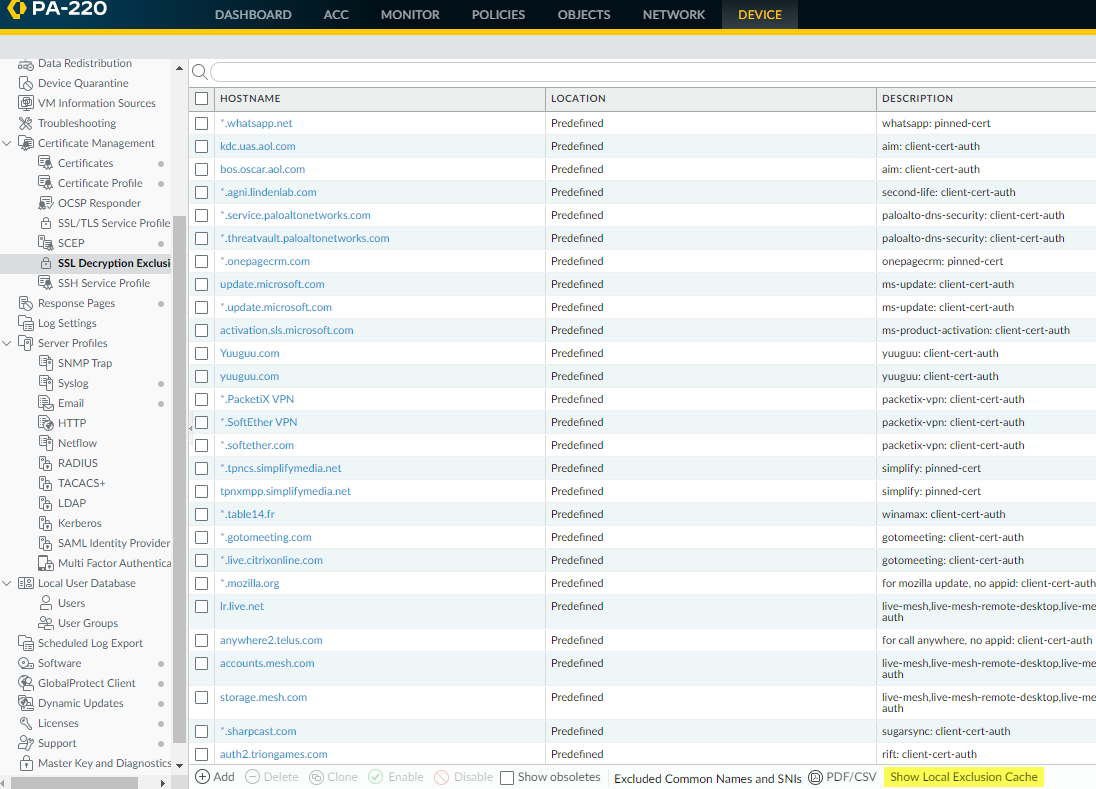Screen dimensions: 1096x789
Task: Click the Device Quarantine icon
Action: [x=26, y=83]
